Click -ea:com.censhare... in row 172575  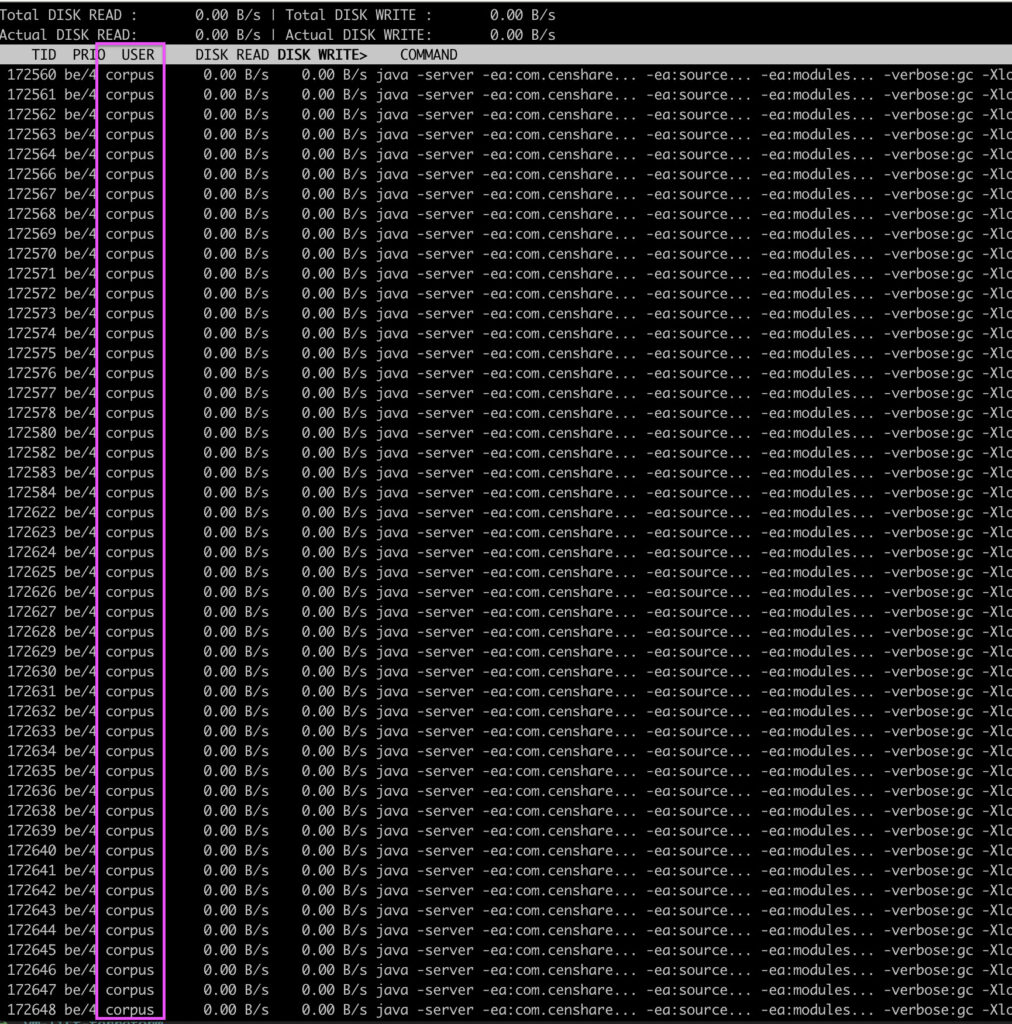click(x=560, y=353)
